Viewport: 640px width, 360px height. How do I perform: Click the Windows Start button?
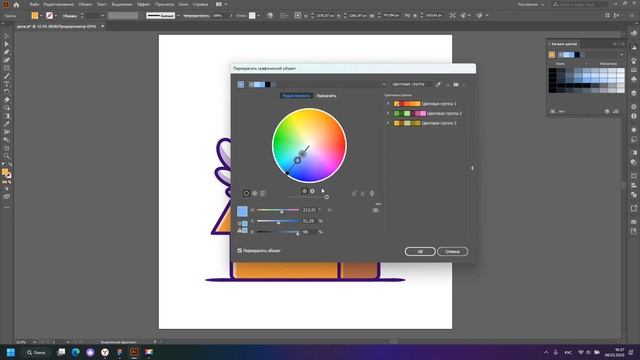tap(11, 352)
